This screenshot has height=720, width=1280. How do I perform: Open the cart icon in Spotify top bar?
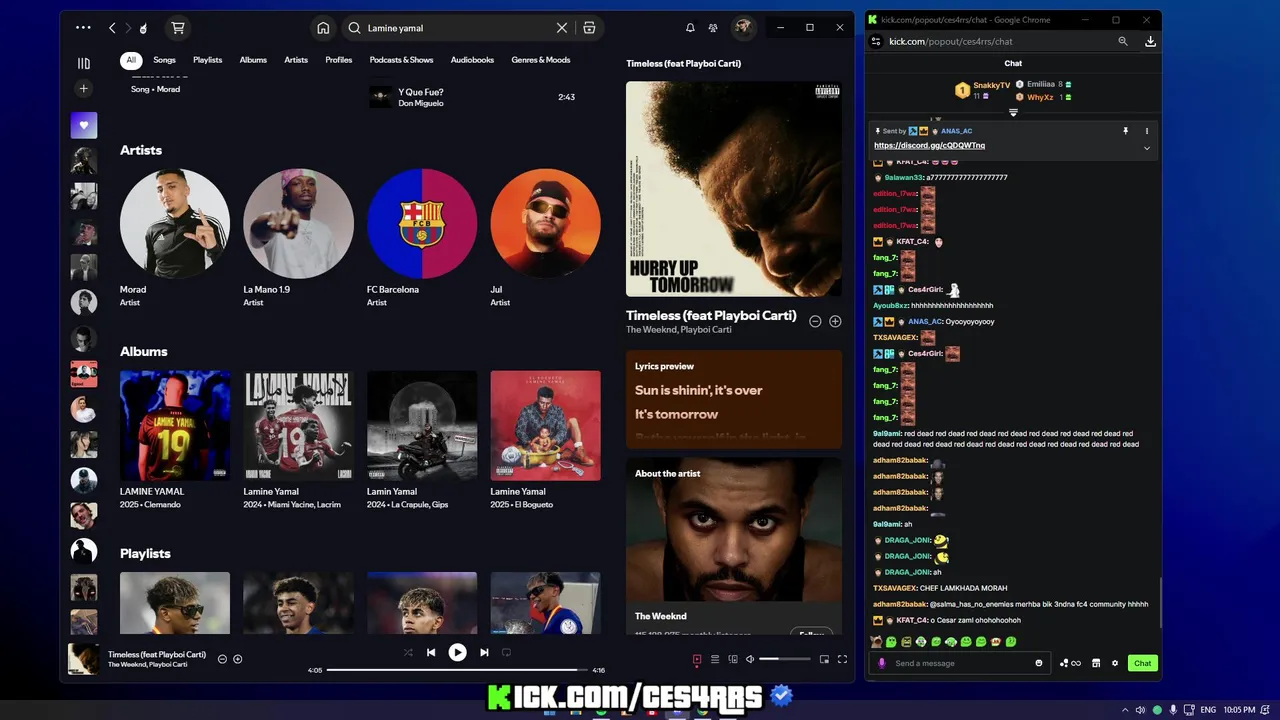[x=178, y=28]
